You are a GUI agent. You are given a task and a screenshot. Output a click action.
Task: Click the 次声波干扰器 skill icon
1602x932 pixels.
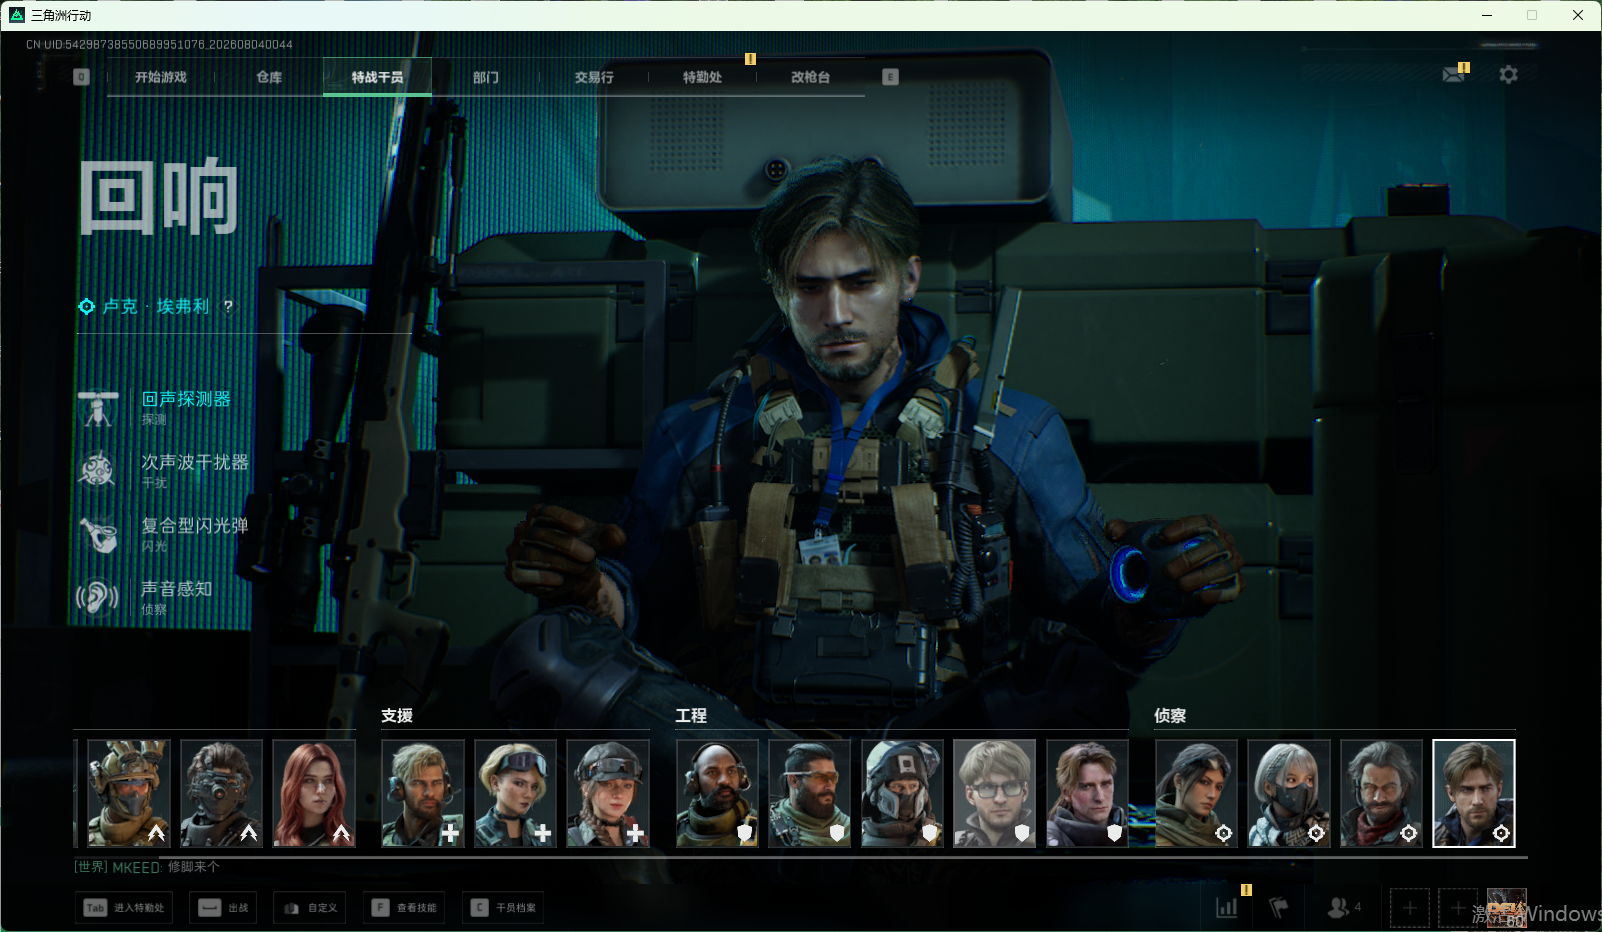click(x=98, y=470)
